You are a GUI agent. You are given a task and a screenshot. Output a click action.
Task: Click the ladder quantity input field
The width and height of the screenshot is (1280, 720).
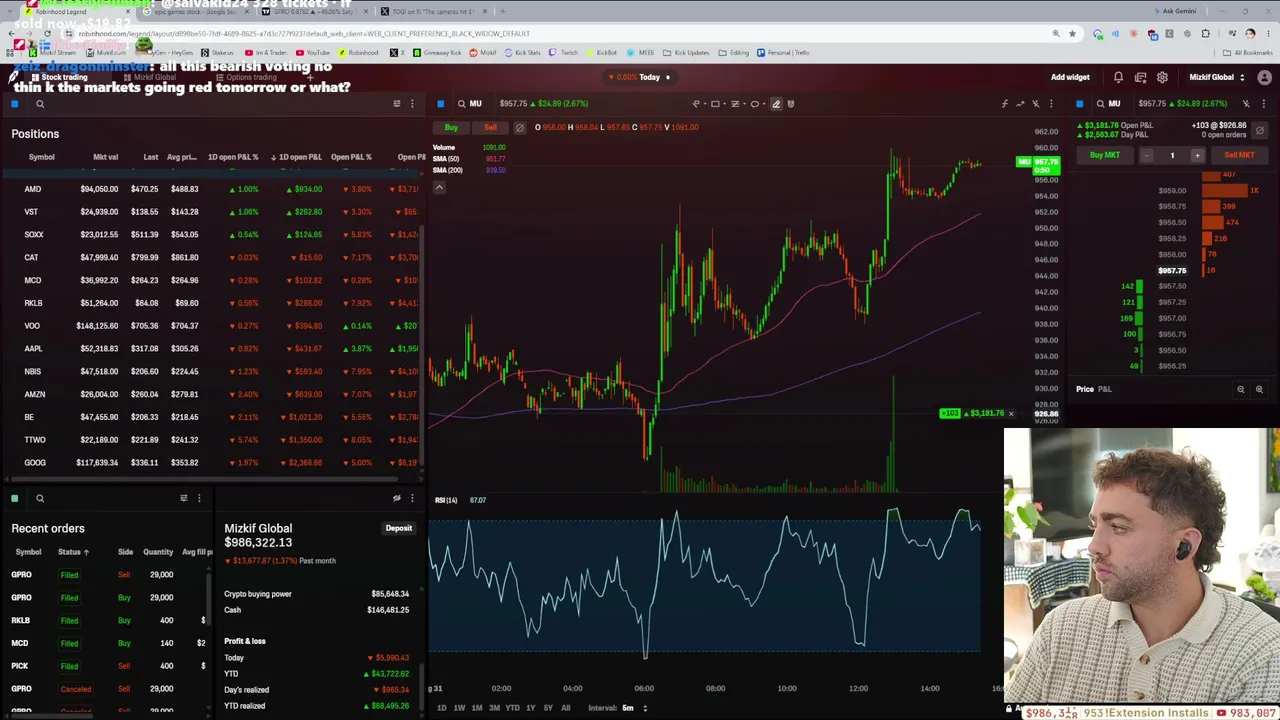point(1172,155)
